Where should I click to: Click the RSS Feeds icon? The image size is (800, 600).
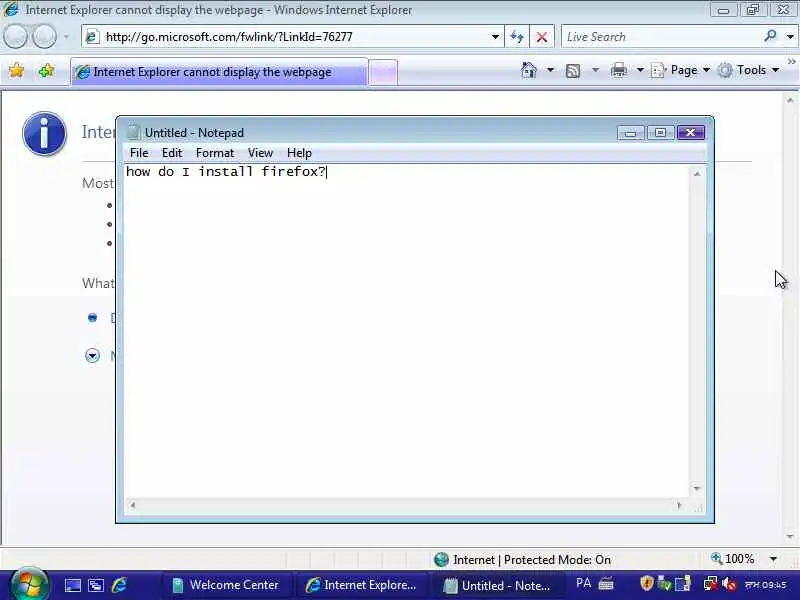(x=573, y=70)
